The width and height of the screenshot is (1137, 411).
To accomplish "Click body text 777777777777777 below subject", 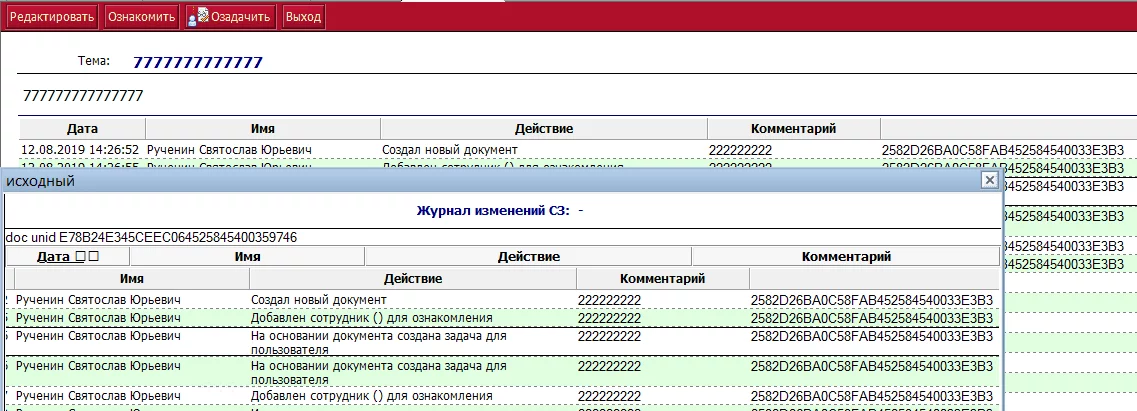I will [83, 95].
